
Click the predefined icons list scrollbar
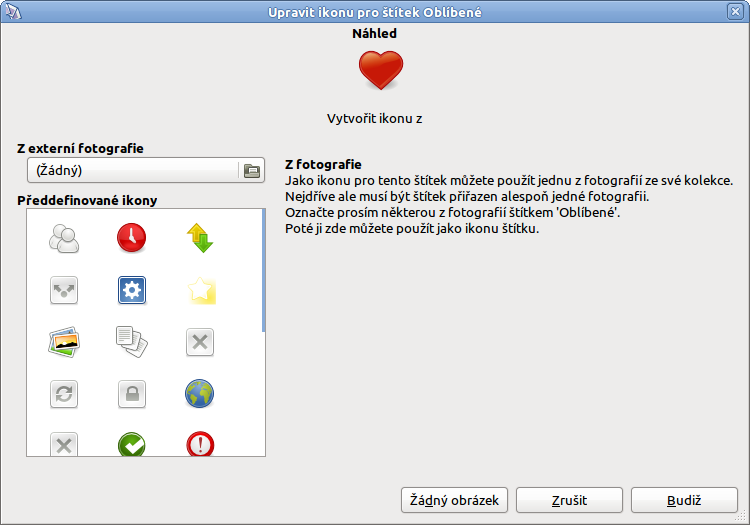264,271
